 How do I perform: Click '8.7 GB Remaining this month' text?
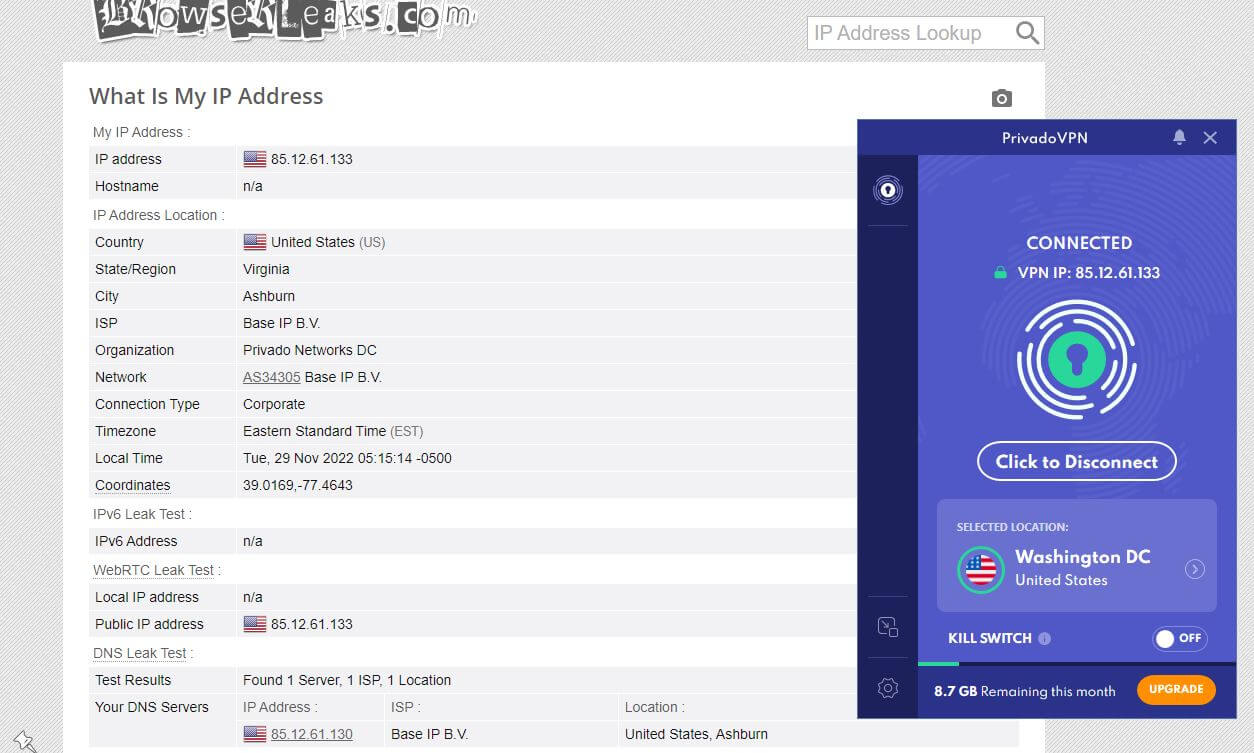click(x=1025, y=691)
